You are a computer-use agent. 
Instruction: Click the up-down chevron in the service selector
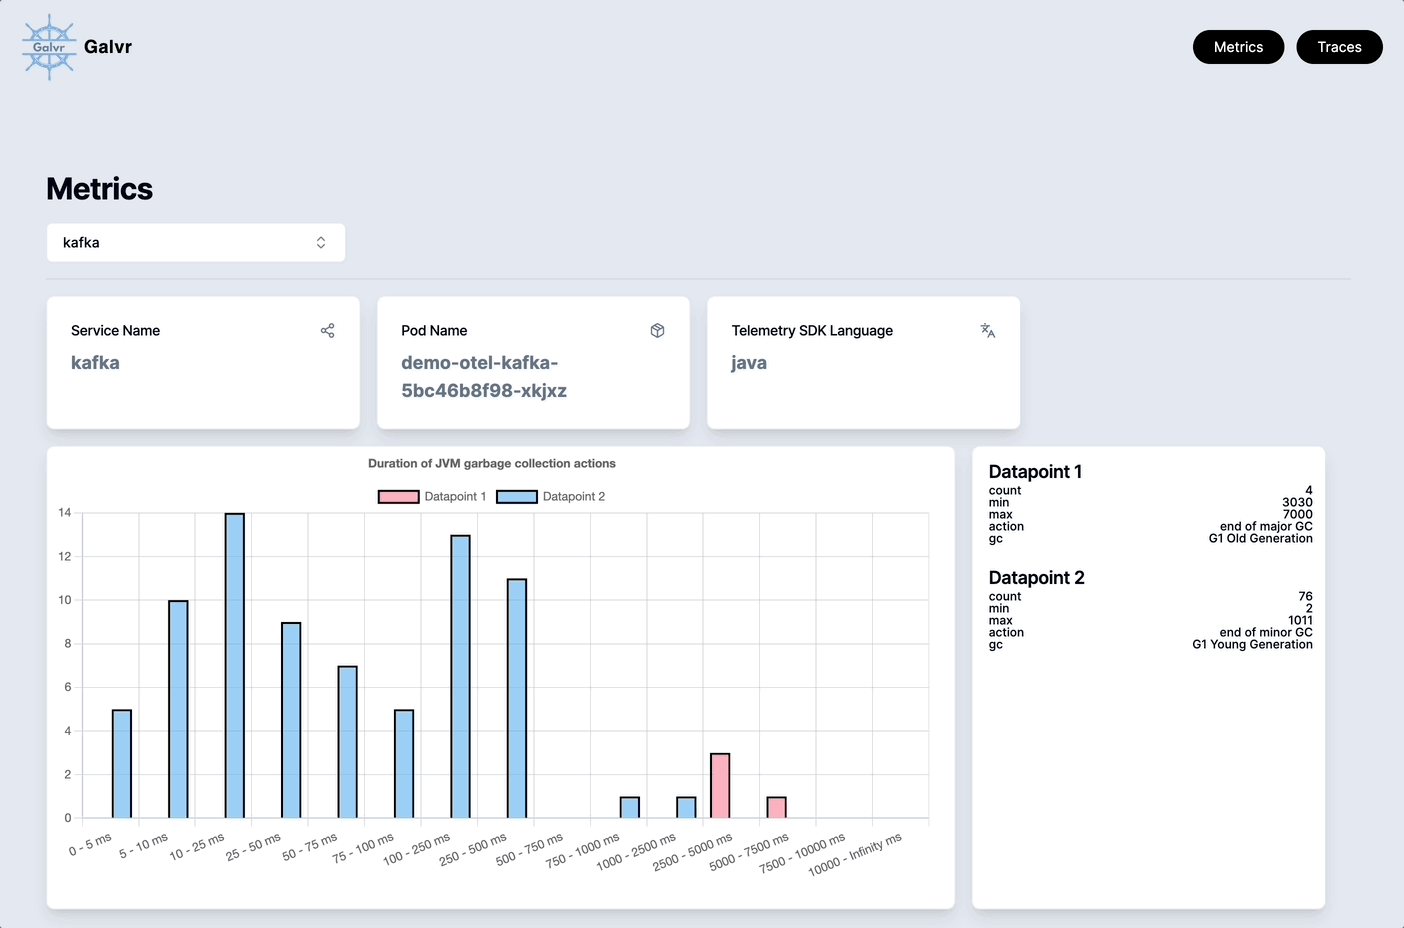[x=321, y=243]
